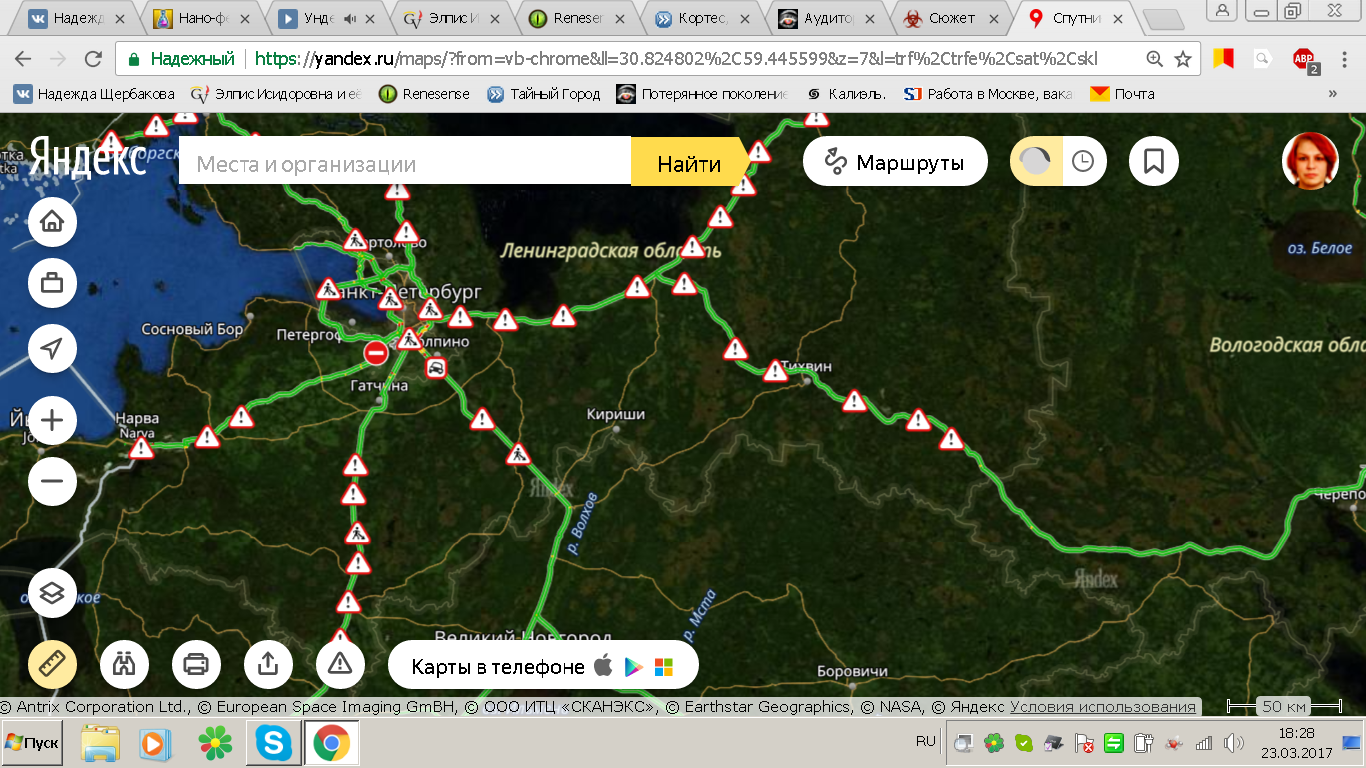Reload the page
The height and width of the screenshot is (768, 1366).
pyautogui.click(x=93, y=59)
